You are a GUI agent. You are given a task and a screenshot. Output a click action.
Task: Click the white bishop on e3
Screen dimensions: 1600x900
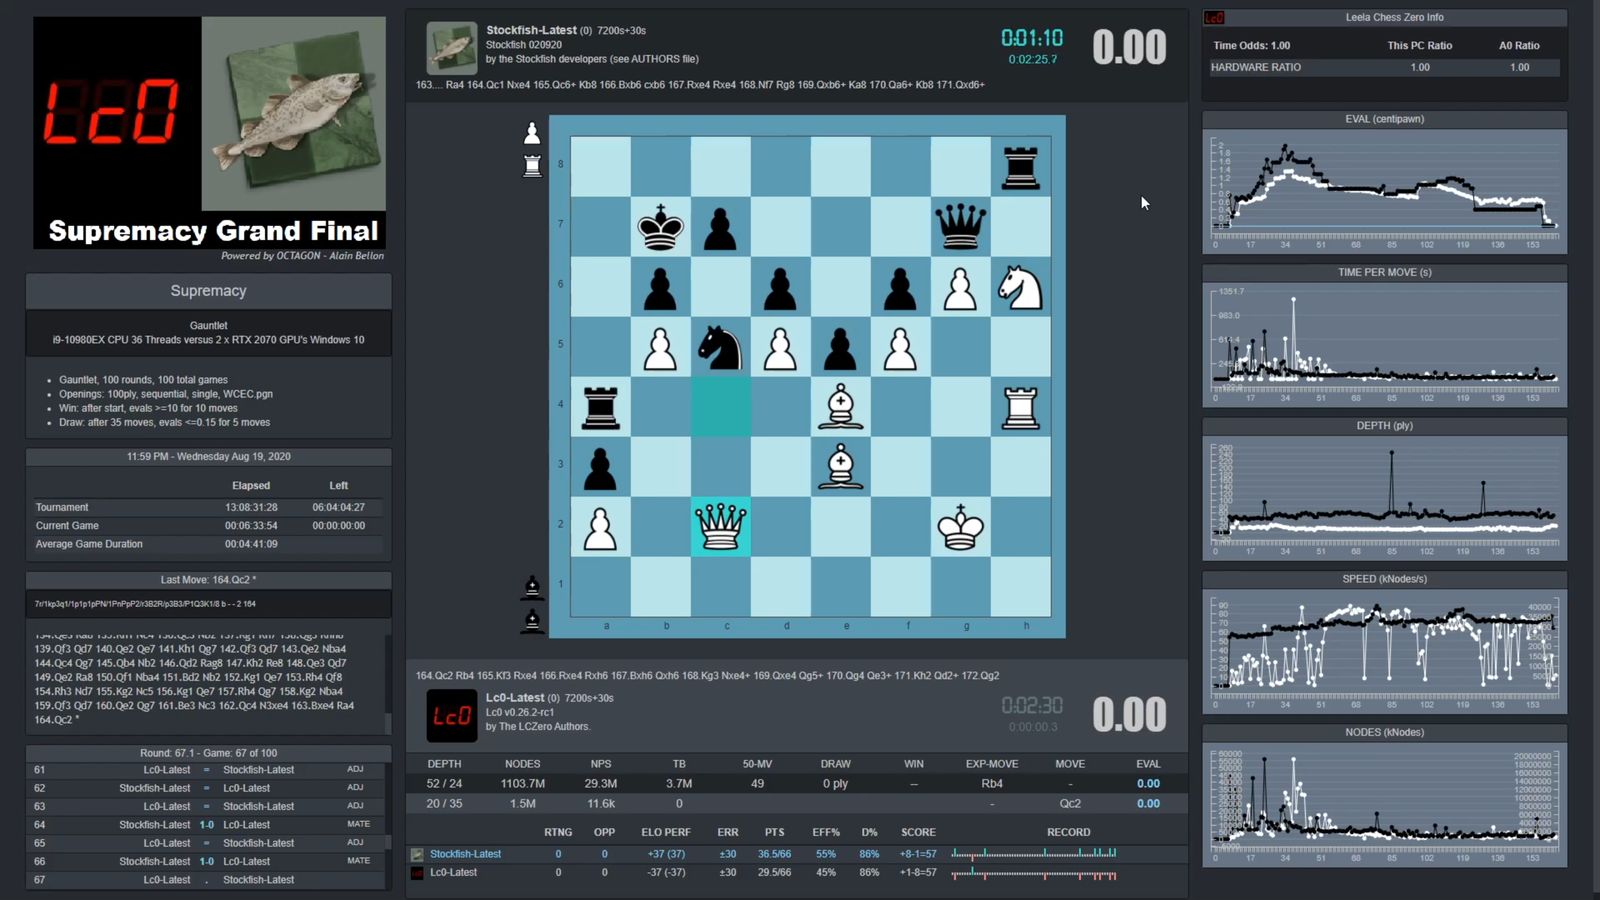pyautogui.click(x=840, y=467)
